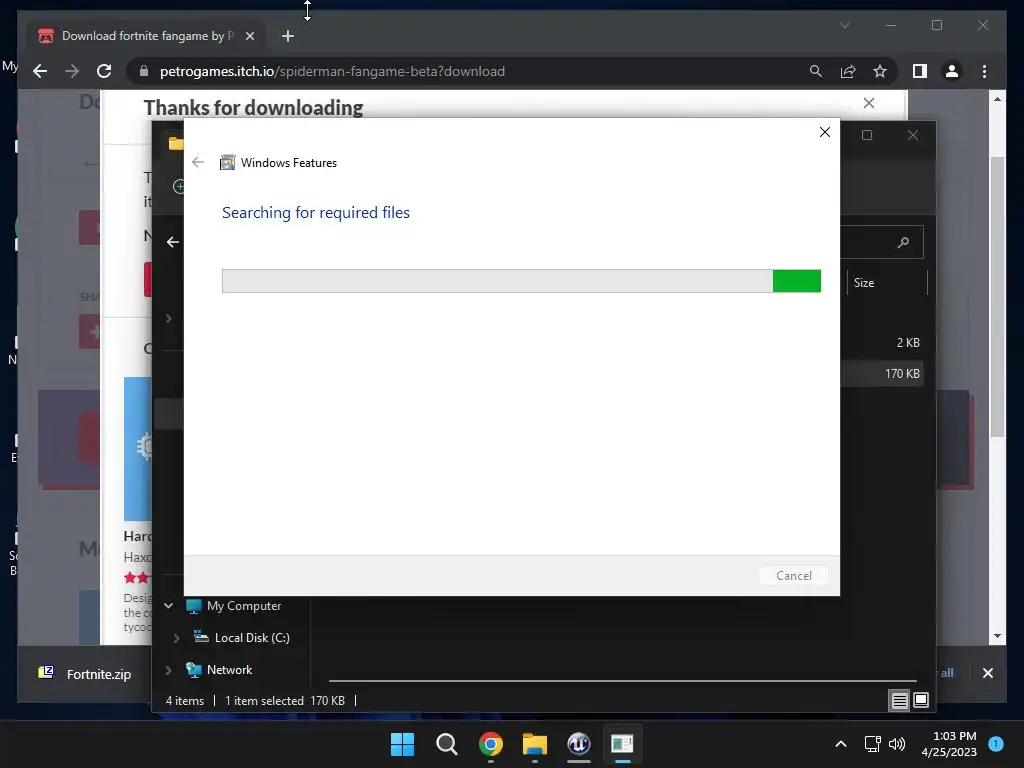The image size is (1024, 768).
Task: Click the share page icon in Chrome
Action: pyautogui.click(x=848, y=71)
